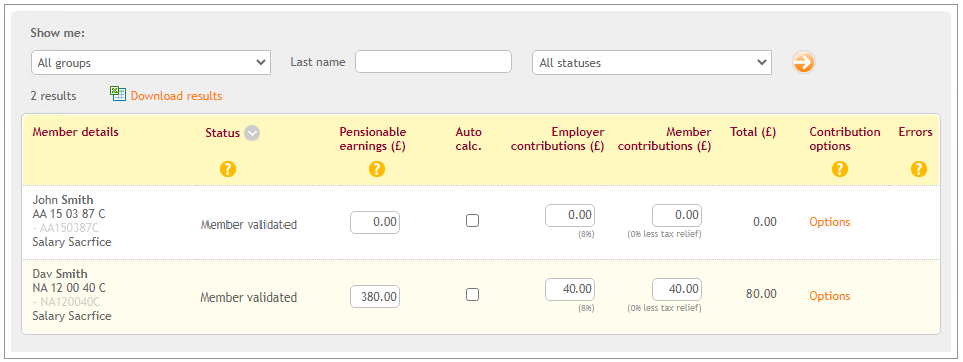This screenshot has width=963, height=362.
Task: Select John Smith's employer contributions field
Action: click(x=570, y=215)
